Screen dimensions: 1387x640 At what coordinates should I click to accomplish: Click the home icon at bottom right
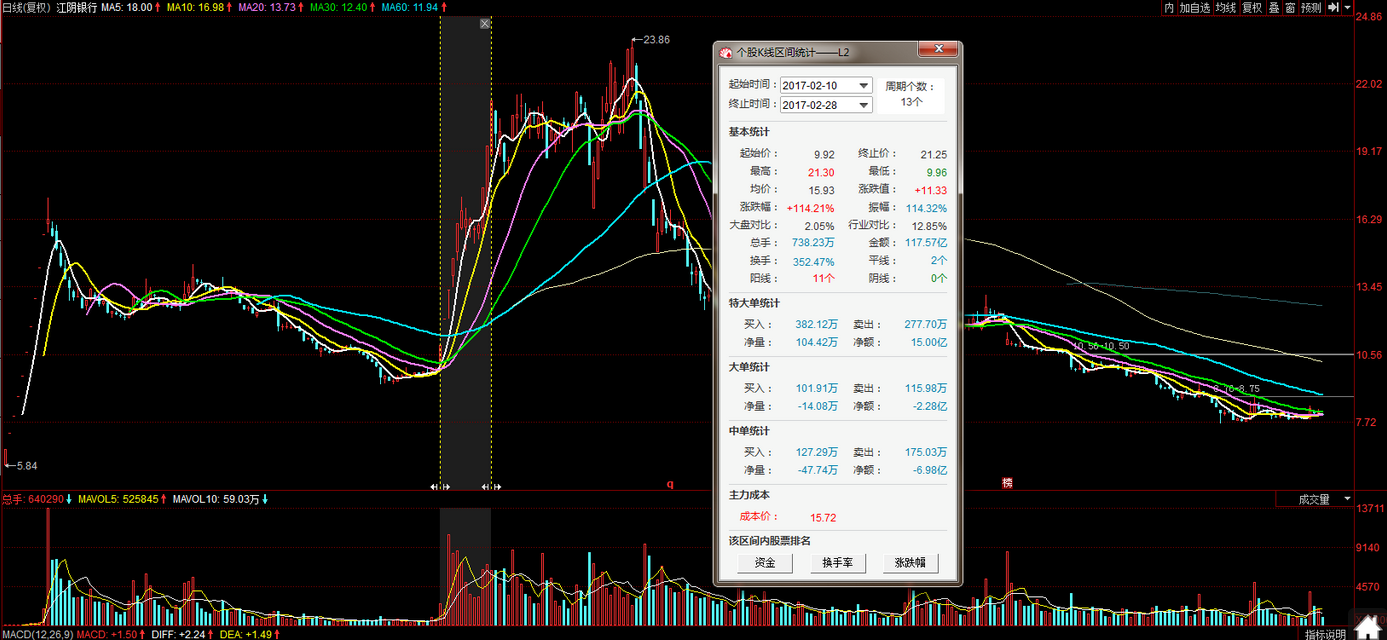pyautogui.click(x=1365, y=628)
